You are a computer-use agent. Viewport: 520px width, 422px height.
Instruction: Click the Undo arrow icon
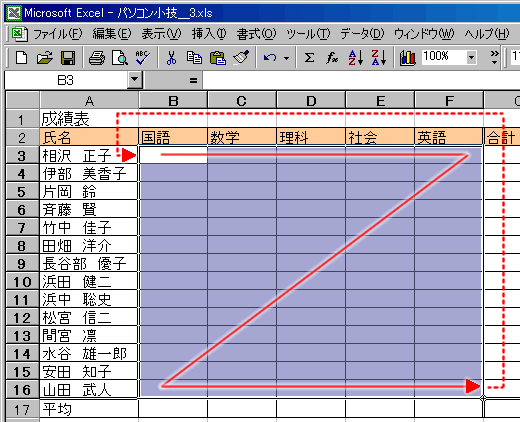click(x=270, y=58)
